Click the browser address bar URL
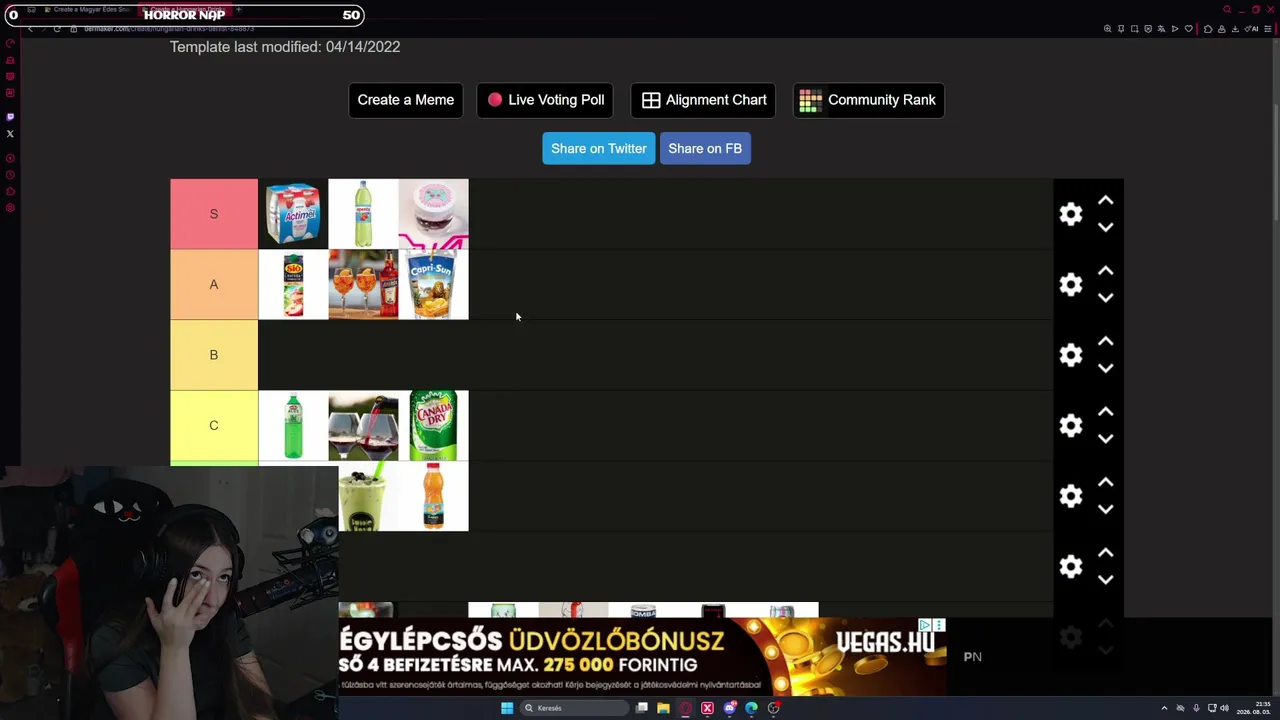Viewport: 1280px width, 720px height. coord(168,29)
